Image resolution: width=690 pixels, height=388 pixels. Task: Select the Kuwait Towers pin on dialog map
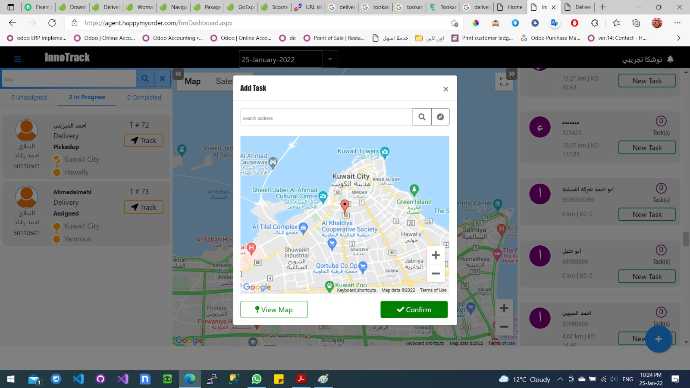click(385, 152)
